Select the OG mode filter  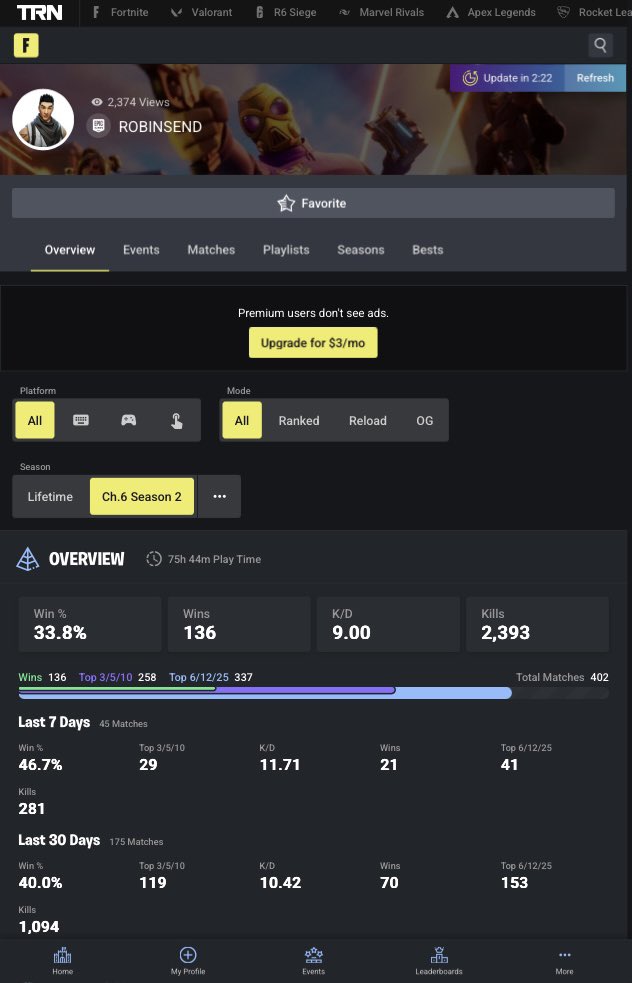[x=424, y=420]
